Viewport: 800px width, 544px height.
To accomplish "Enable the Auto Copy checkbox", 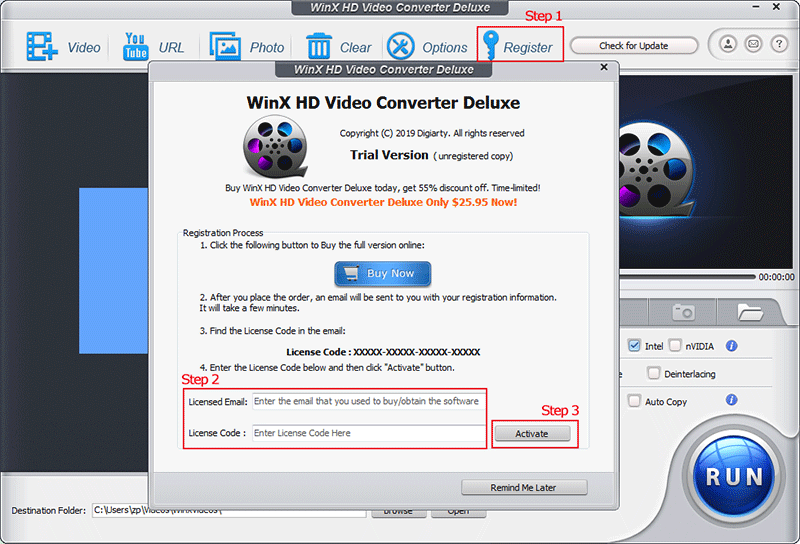I will 634,401.
